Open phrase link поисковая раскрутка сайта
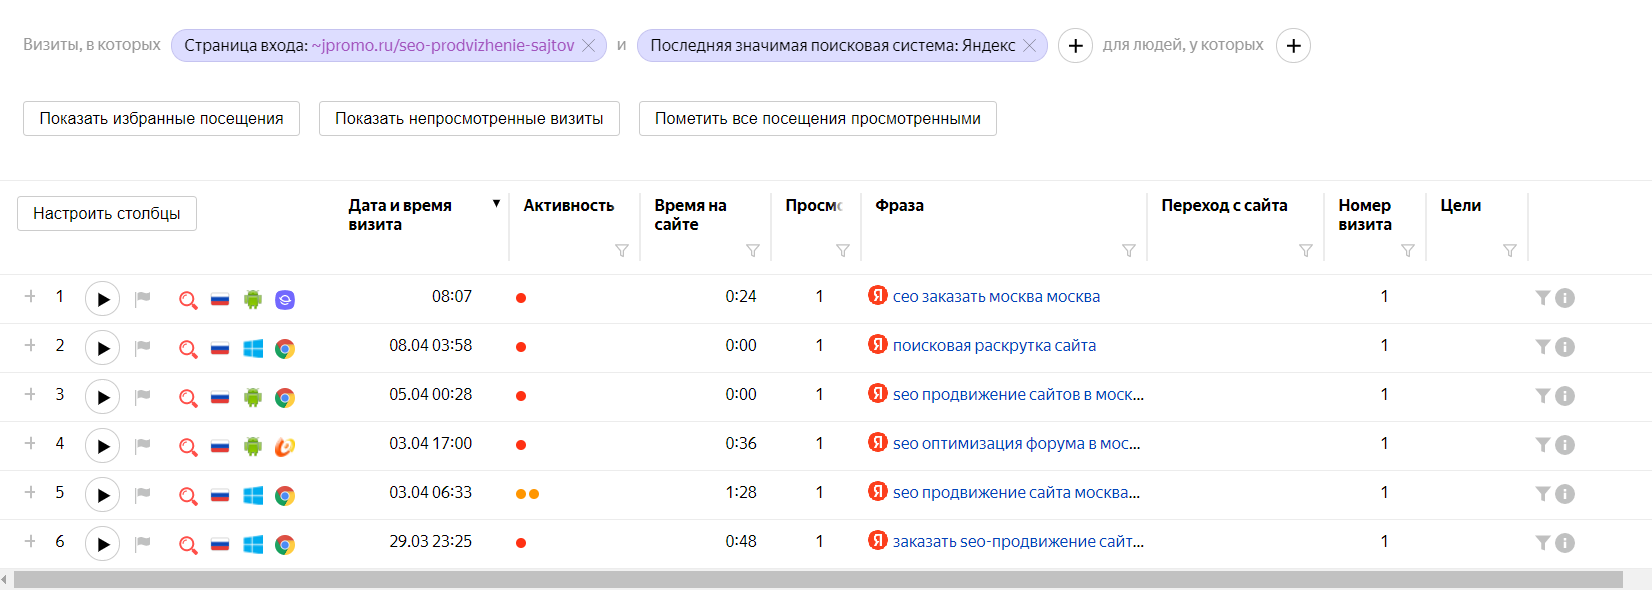1652x600 pixels. [994, 346]
